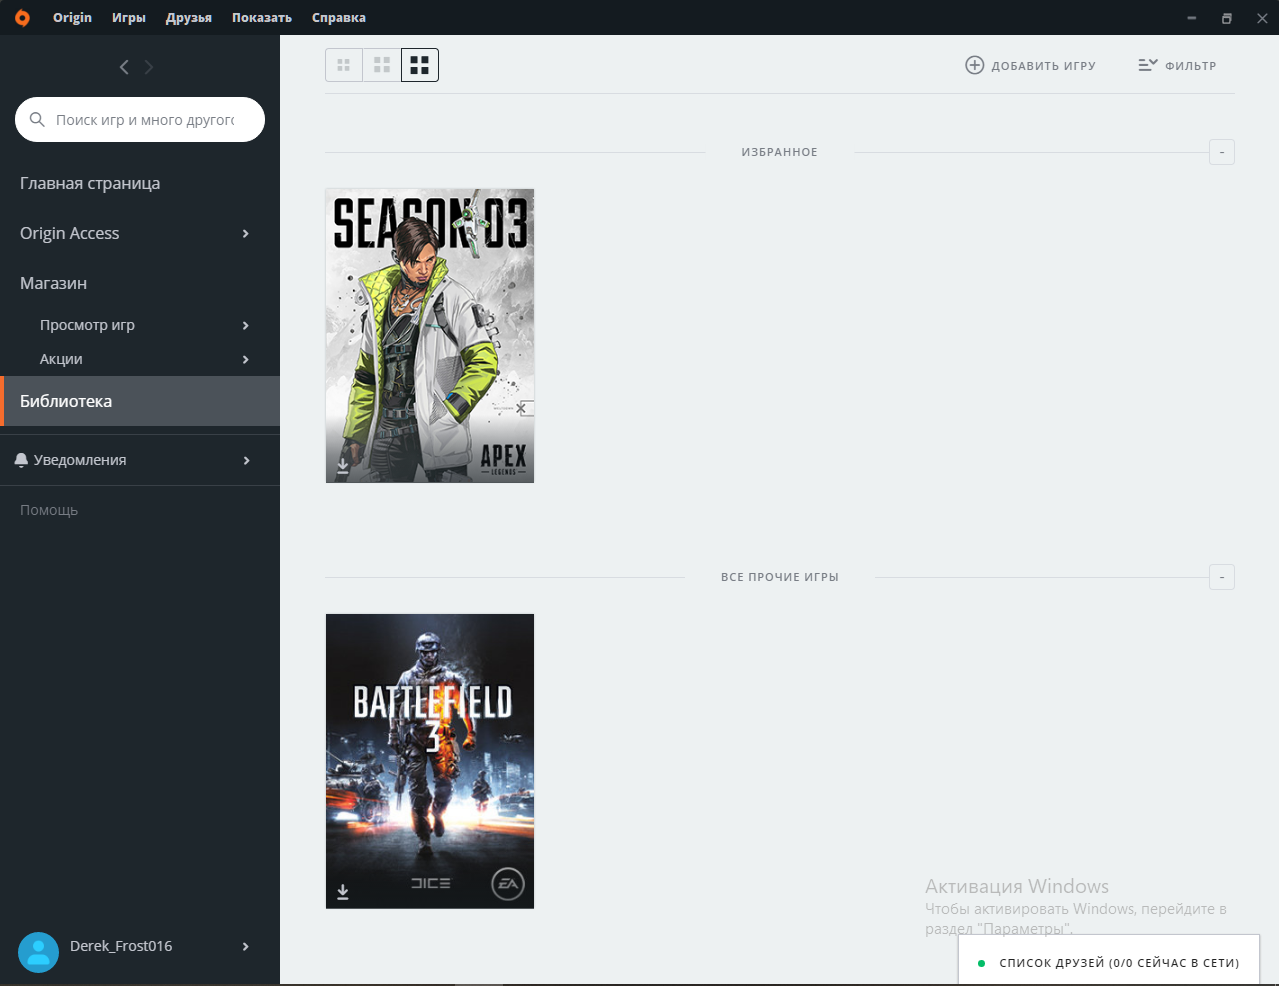1279x986 pixels.
Task: Expand the Derek_Frost016 profile chevron
Action: [246, 946]
